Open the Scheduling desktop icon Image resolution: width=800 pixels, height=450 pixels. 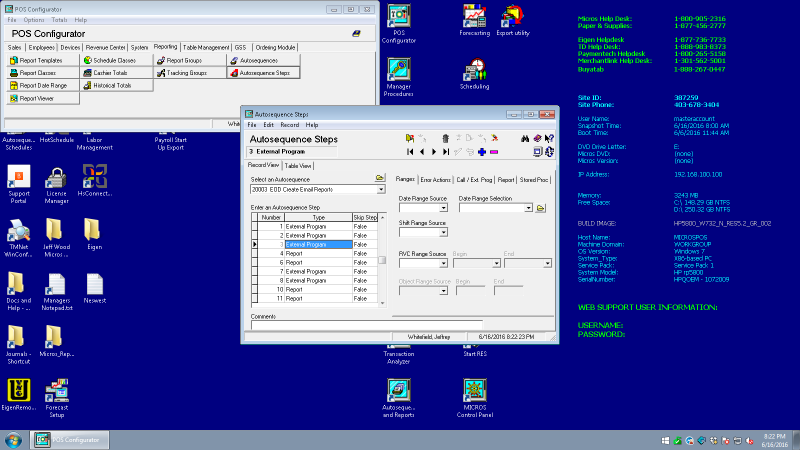(x=474, y=74)
